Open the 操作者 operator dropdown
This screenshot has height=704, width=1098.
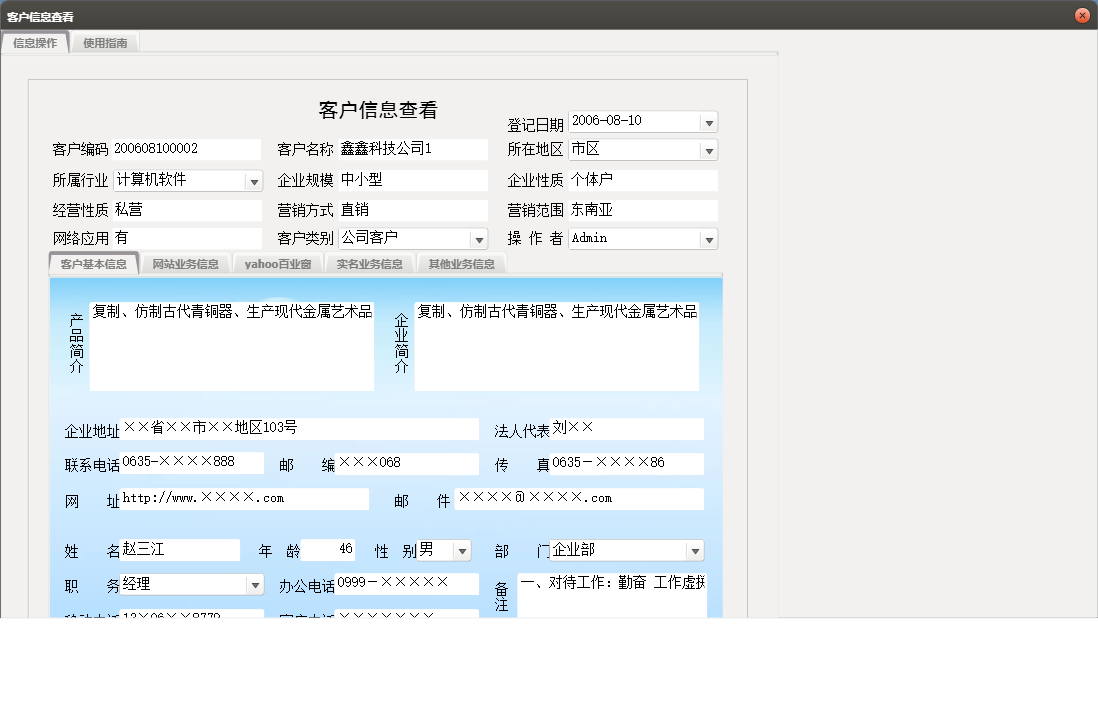[x=709, y=239]
